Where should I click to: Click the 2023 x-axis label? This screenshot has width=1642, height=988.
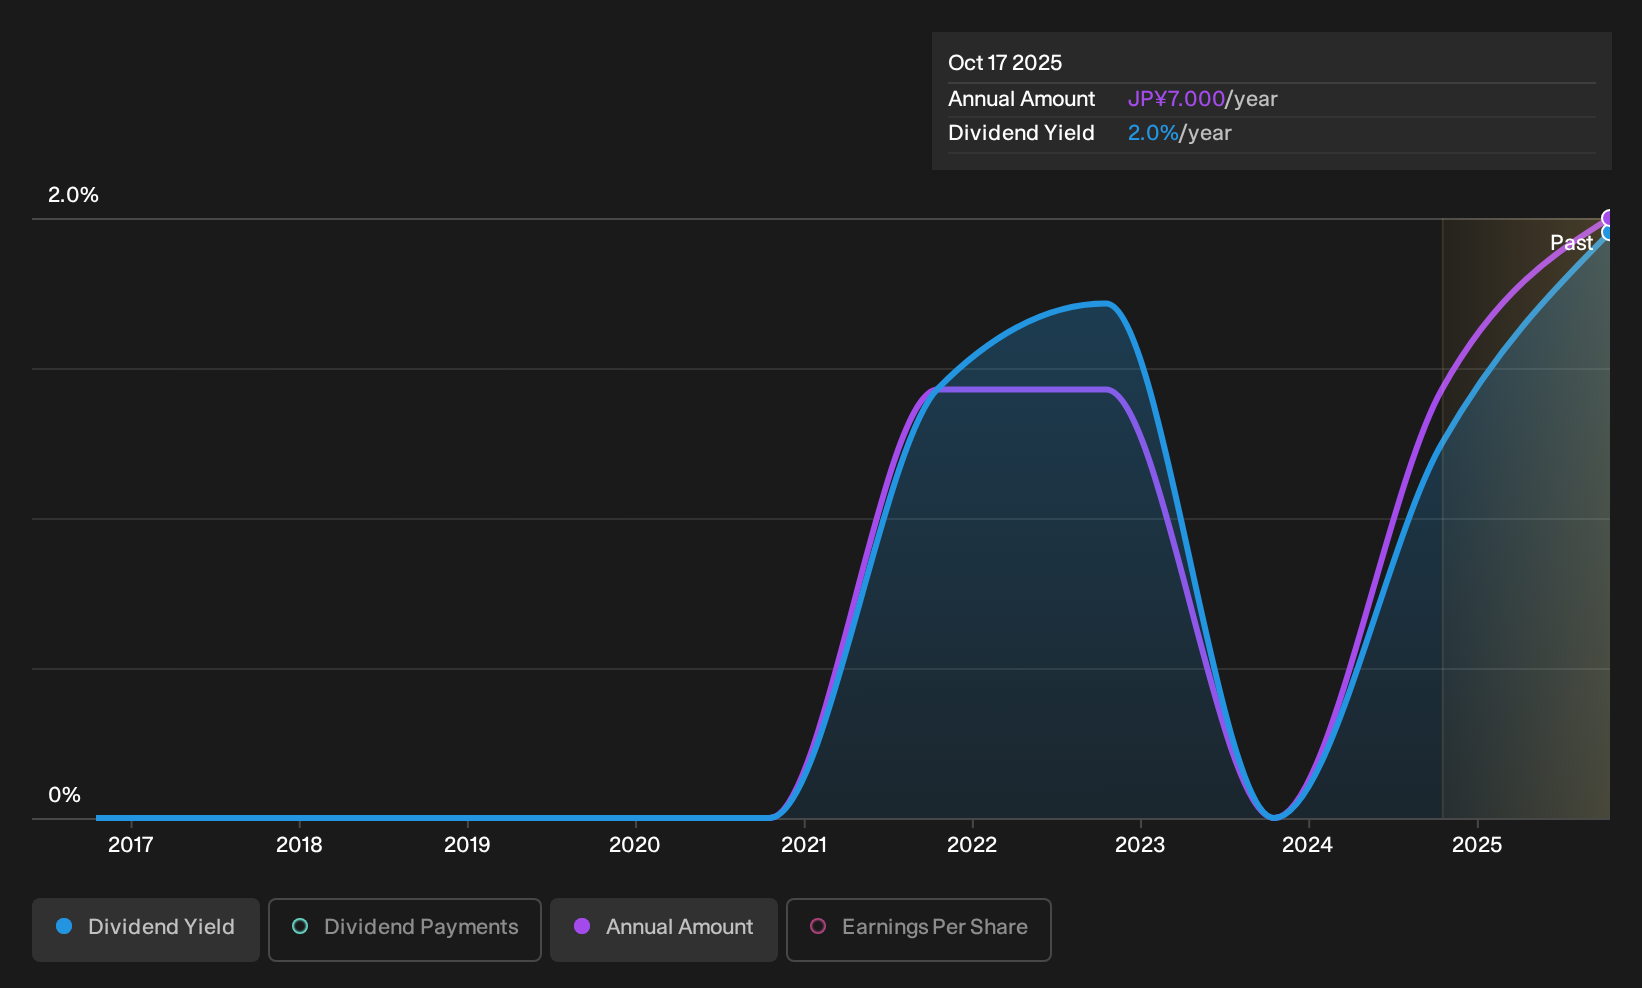pyautogui.click(x=1140, y=845)
